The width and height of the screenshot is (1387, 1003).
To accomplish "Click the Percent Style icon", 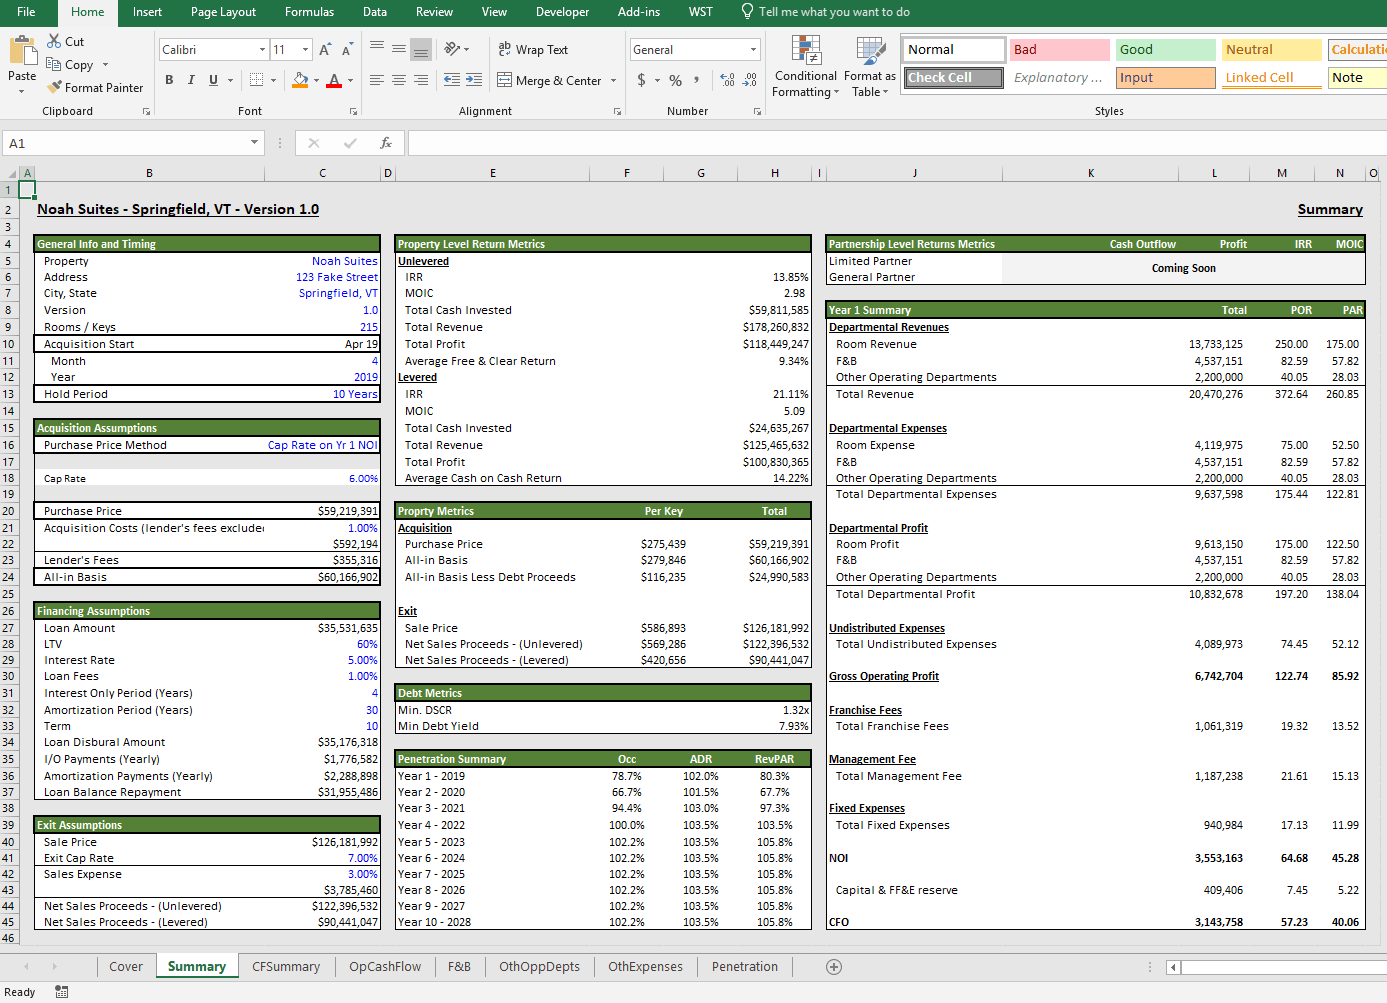I will 675,81.
